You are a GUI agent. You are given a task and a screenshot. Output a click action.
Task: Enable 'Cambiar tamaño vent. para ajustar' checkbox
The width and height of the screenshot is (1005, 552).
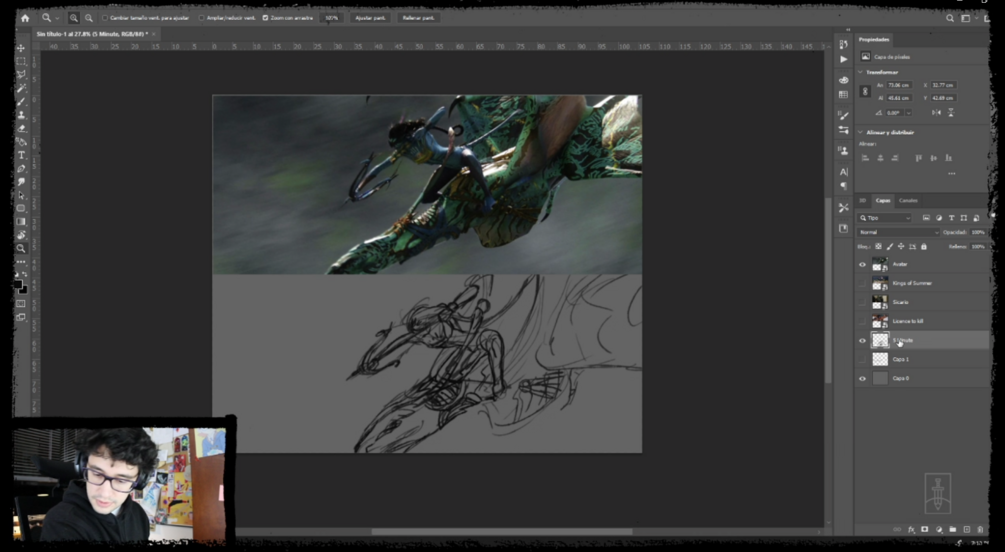pyautogui.click(x=105, y=18)
